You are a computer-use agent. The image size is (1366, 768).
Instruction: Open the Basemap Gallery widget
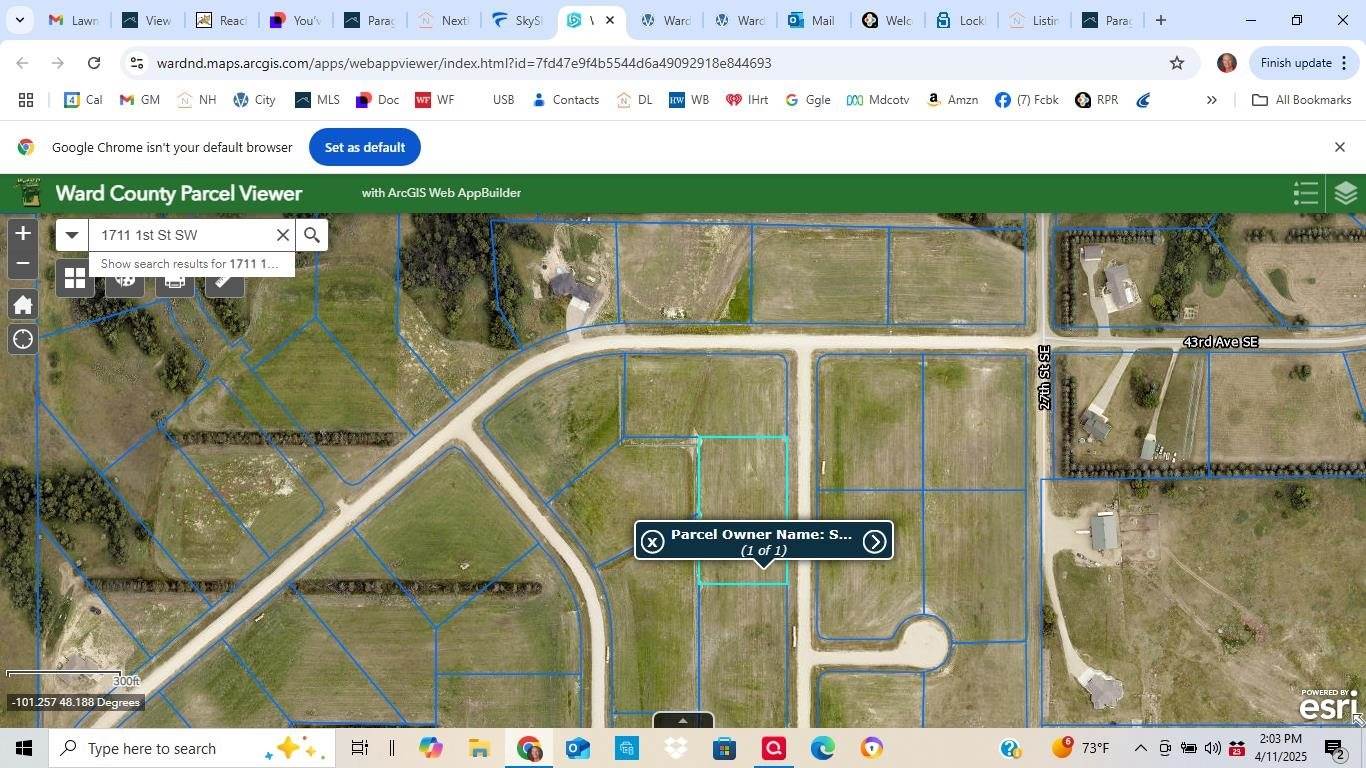(x=75, y=279)
